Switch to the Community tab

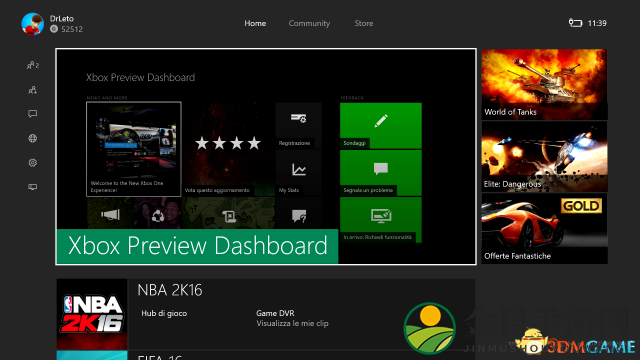tap(309, 23)
